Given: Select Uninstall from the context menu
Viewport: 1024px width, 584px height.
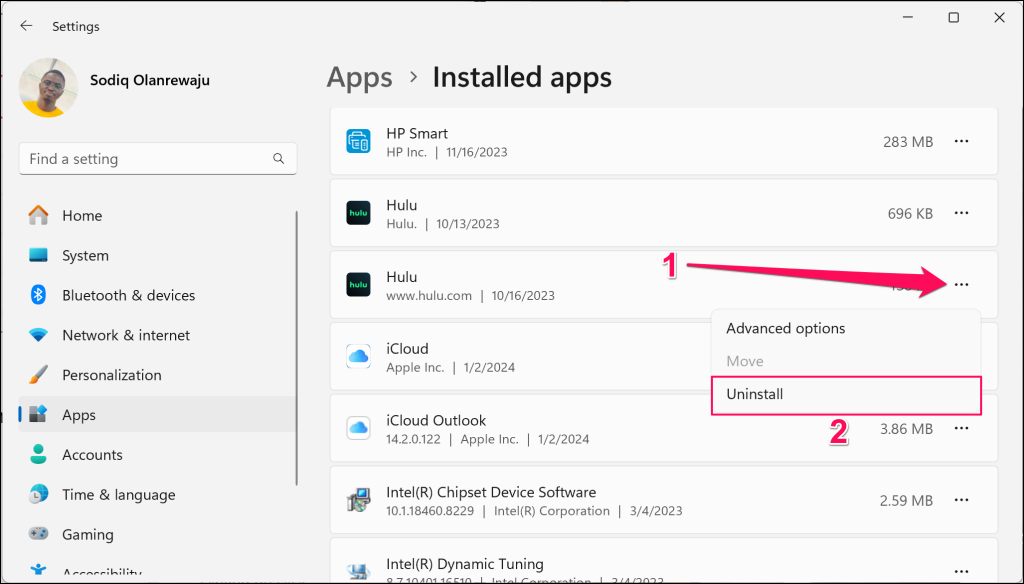Looking at the screenshot, I should pos(755,394).
